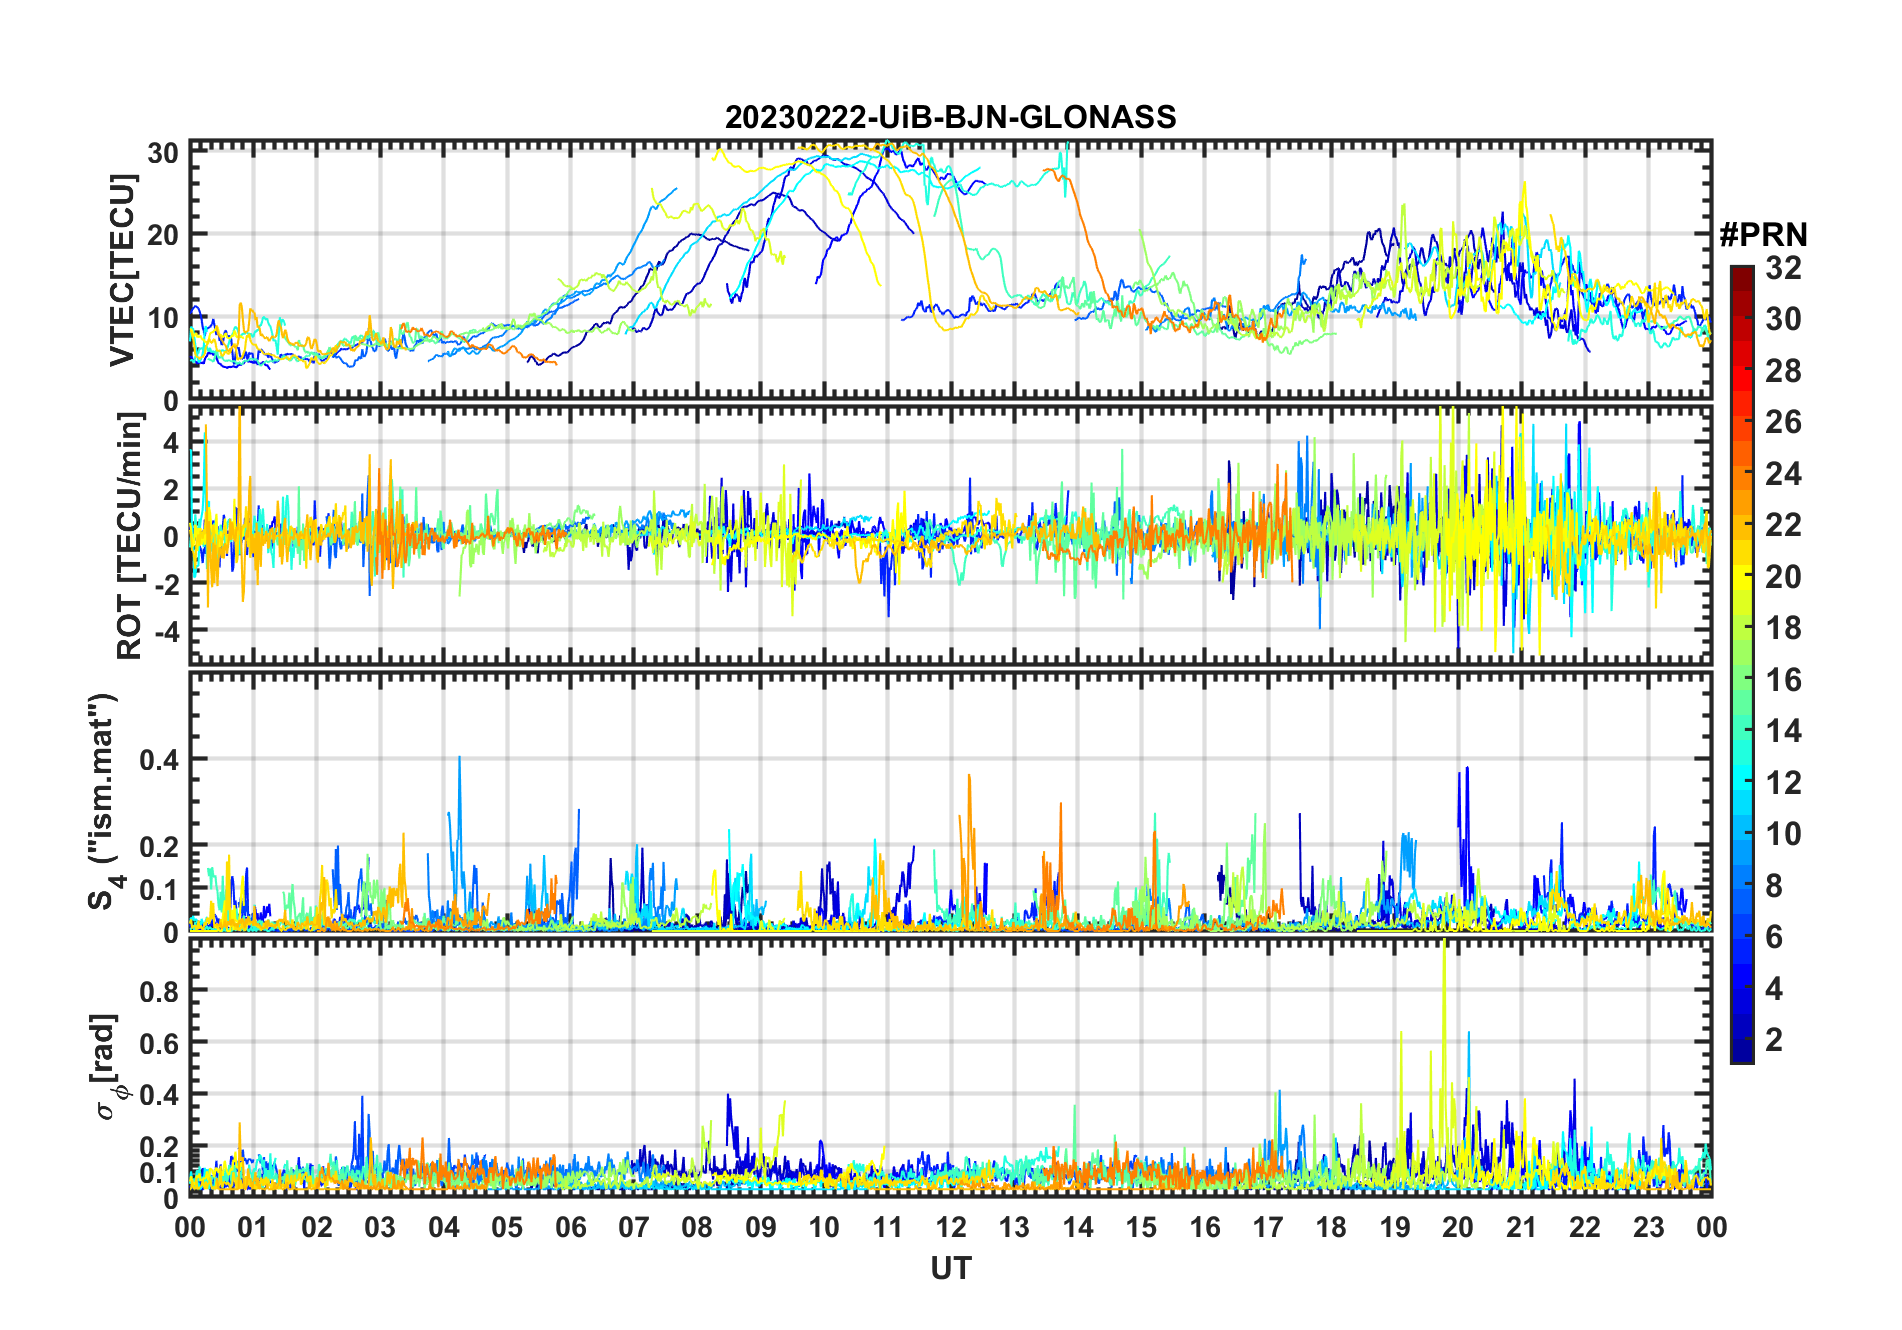Click the colorbar tick label 16
This screenshot has width=1902, height=1330.
click(x=1783, y=680)
